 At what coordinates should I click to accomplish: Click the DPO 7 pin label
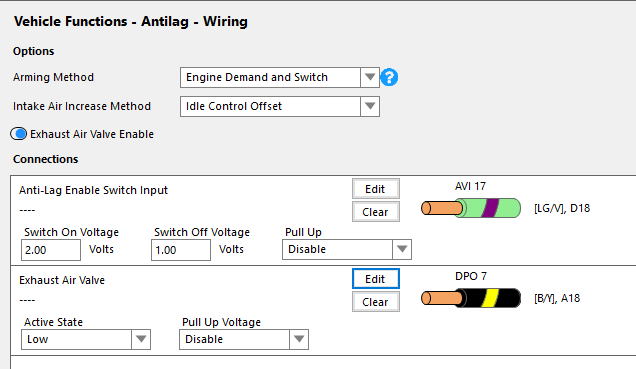point(471,276)
